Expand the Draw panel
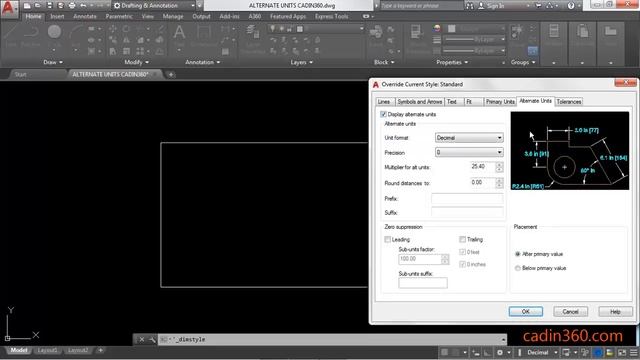This screenshot has width=640, height=360. point(53,62)
